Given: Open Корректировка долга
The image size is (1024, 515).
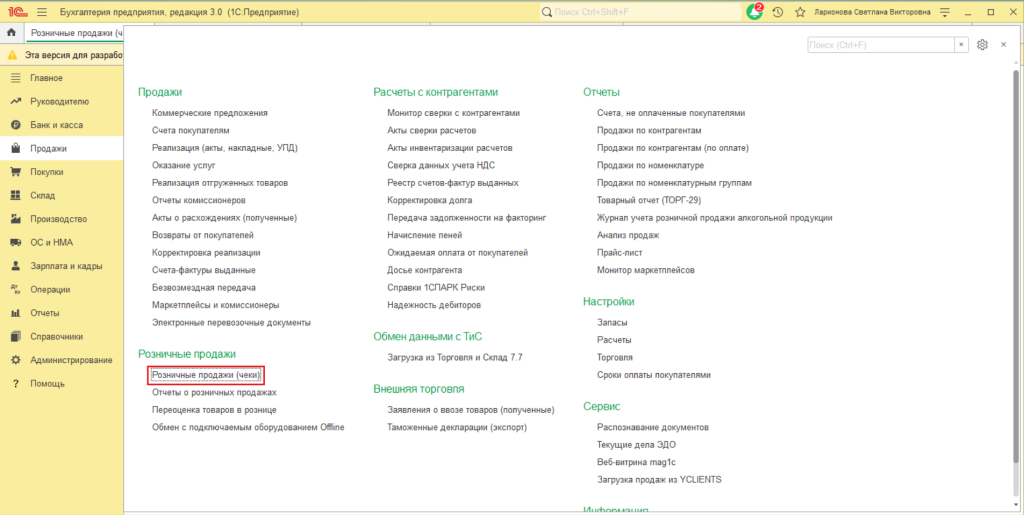Looking at the screenshot, I should (430, 200).
